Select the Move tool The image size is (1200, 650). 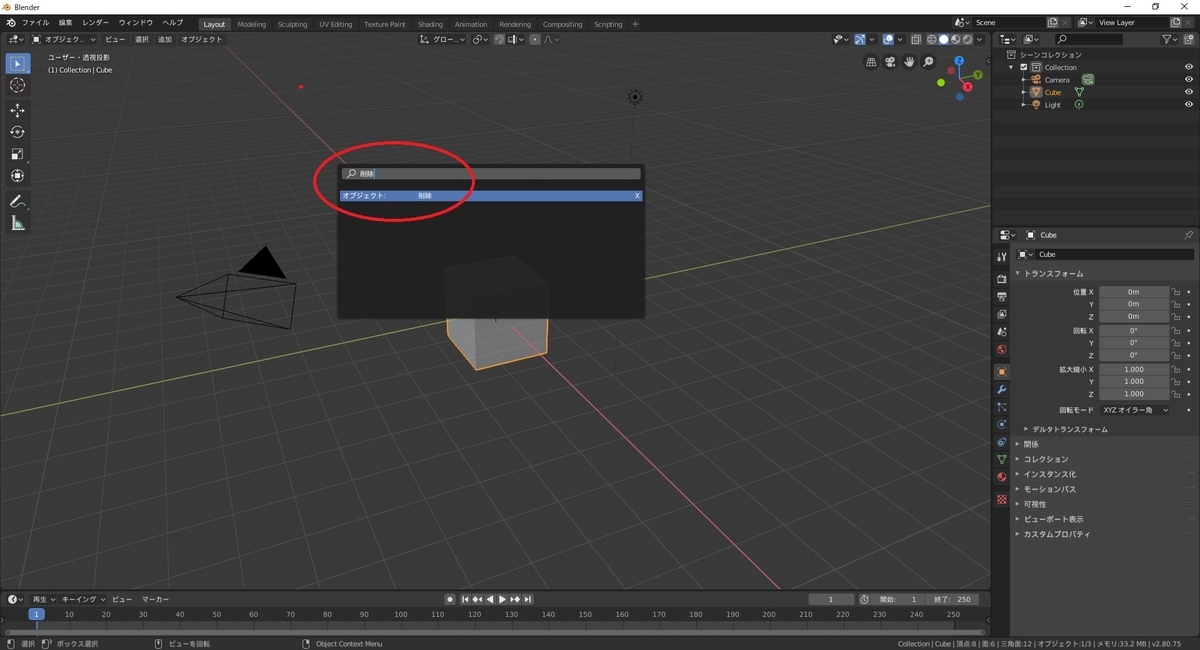(x=17, y=110)
